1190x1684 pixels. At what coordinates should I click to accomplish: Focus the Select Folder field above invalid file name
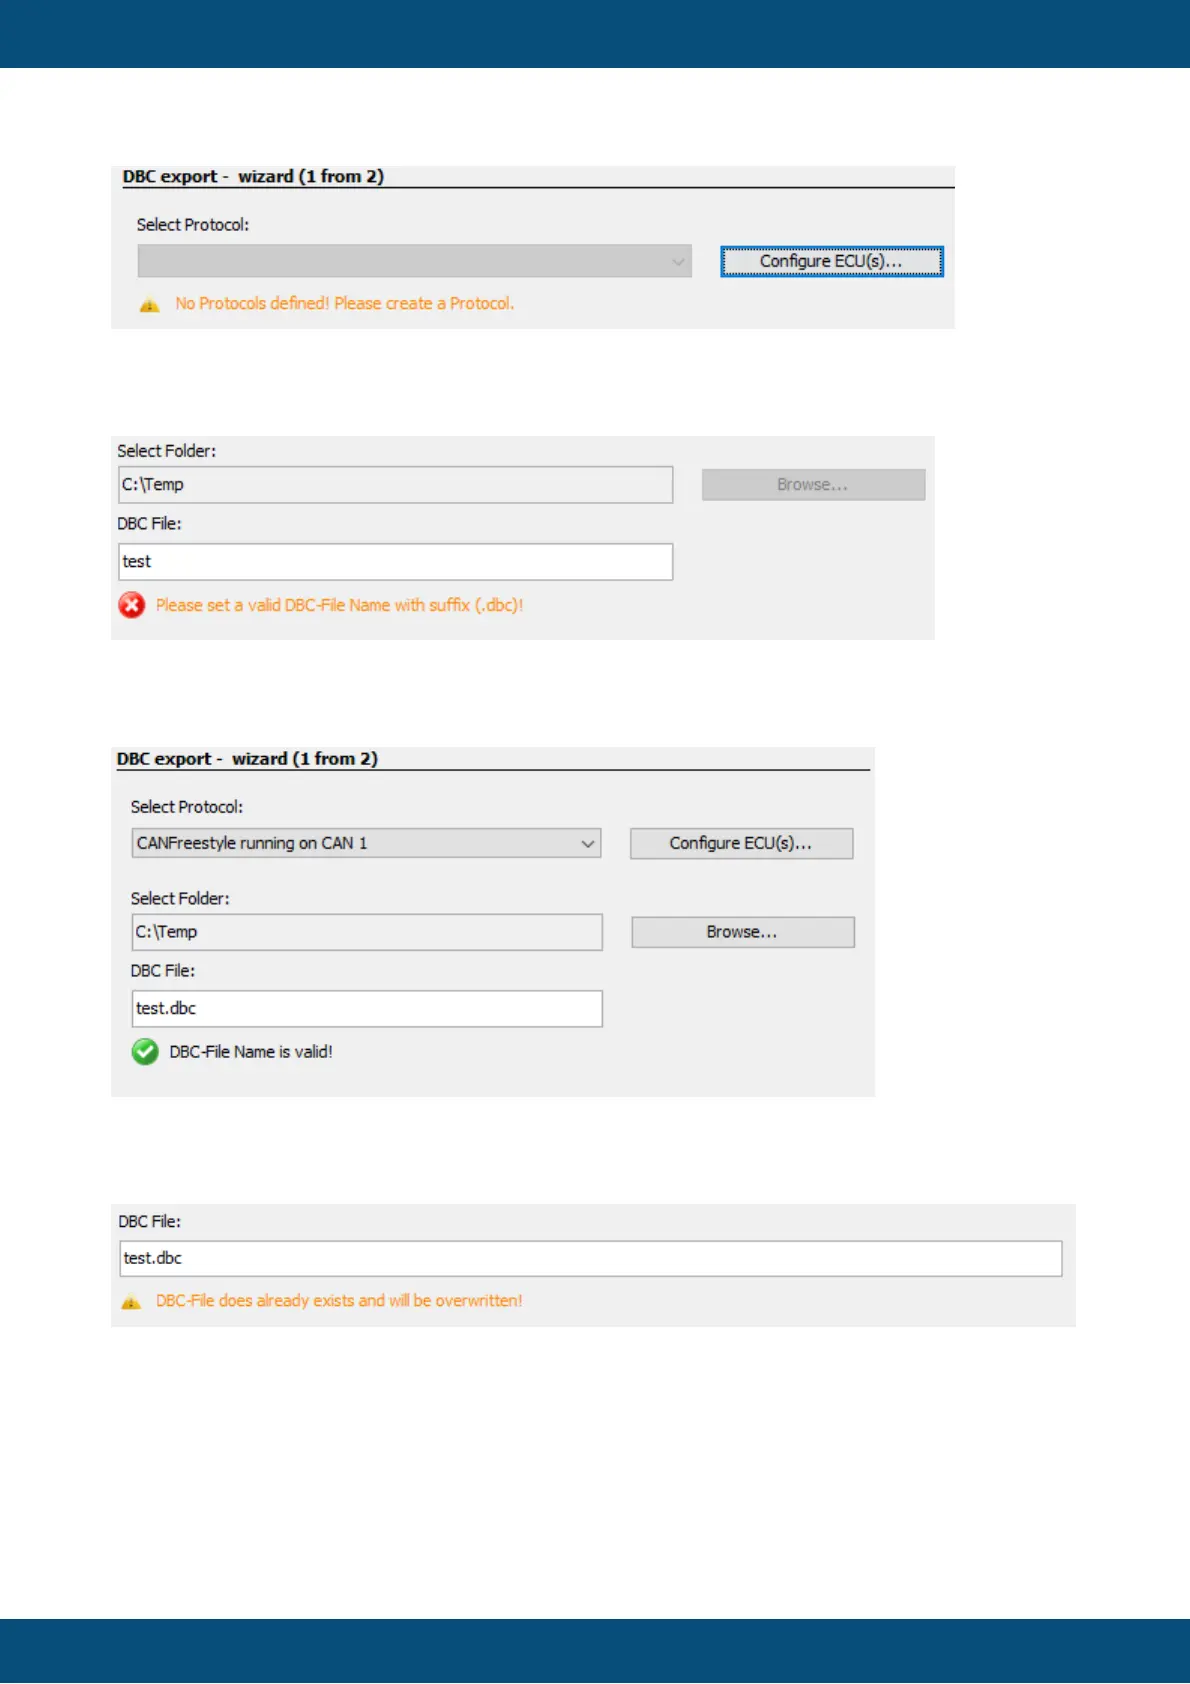click(x=395, y=485)
